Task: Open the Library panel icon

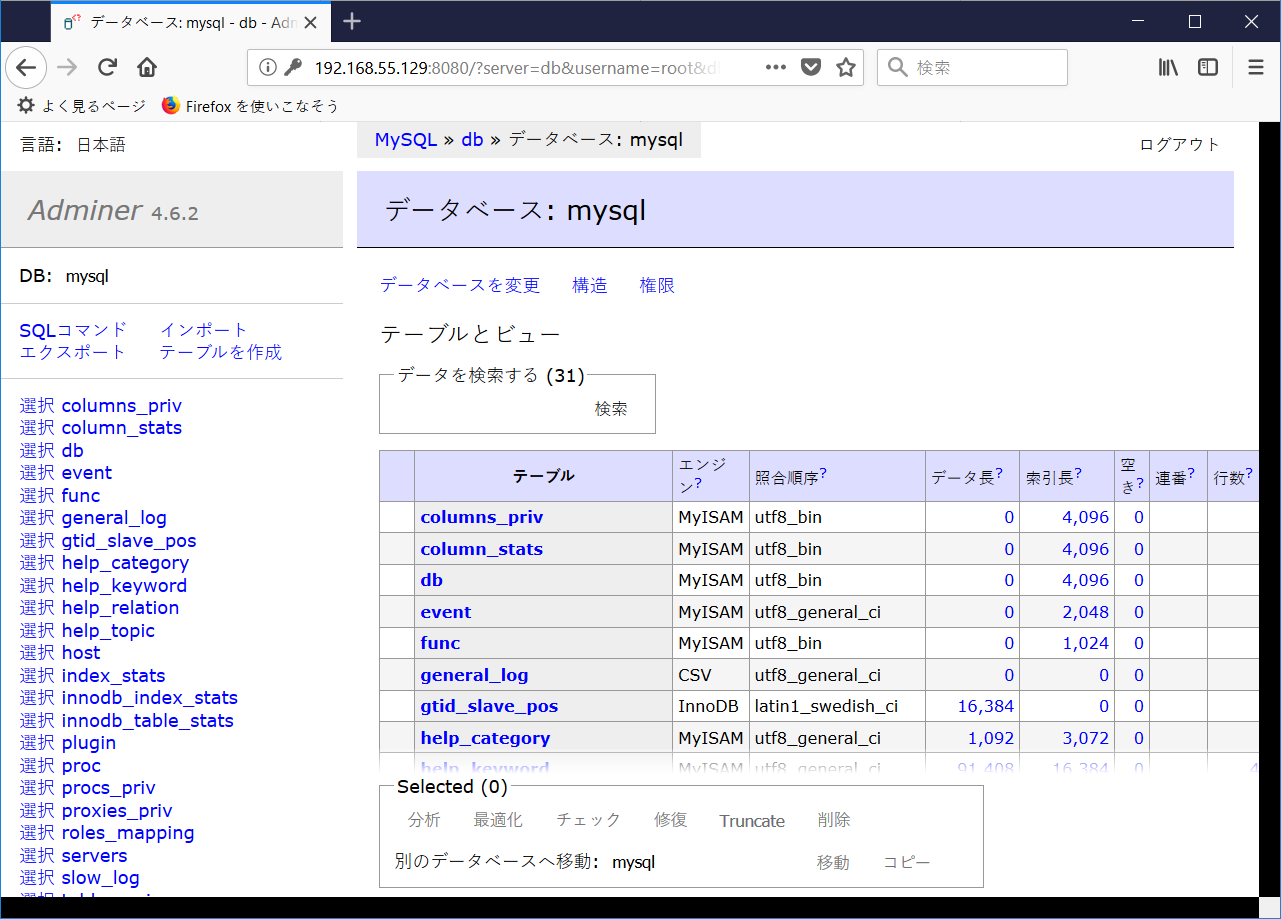Action: pos(1167,67)
